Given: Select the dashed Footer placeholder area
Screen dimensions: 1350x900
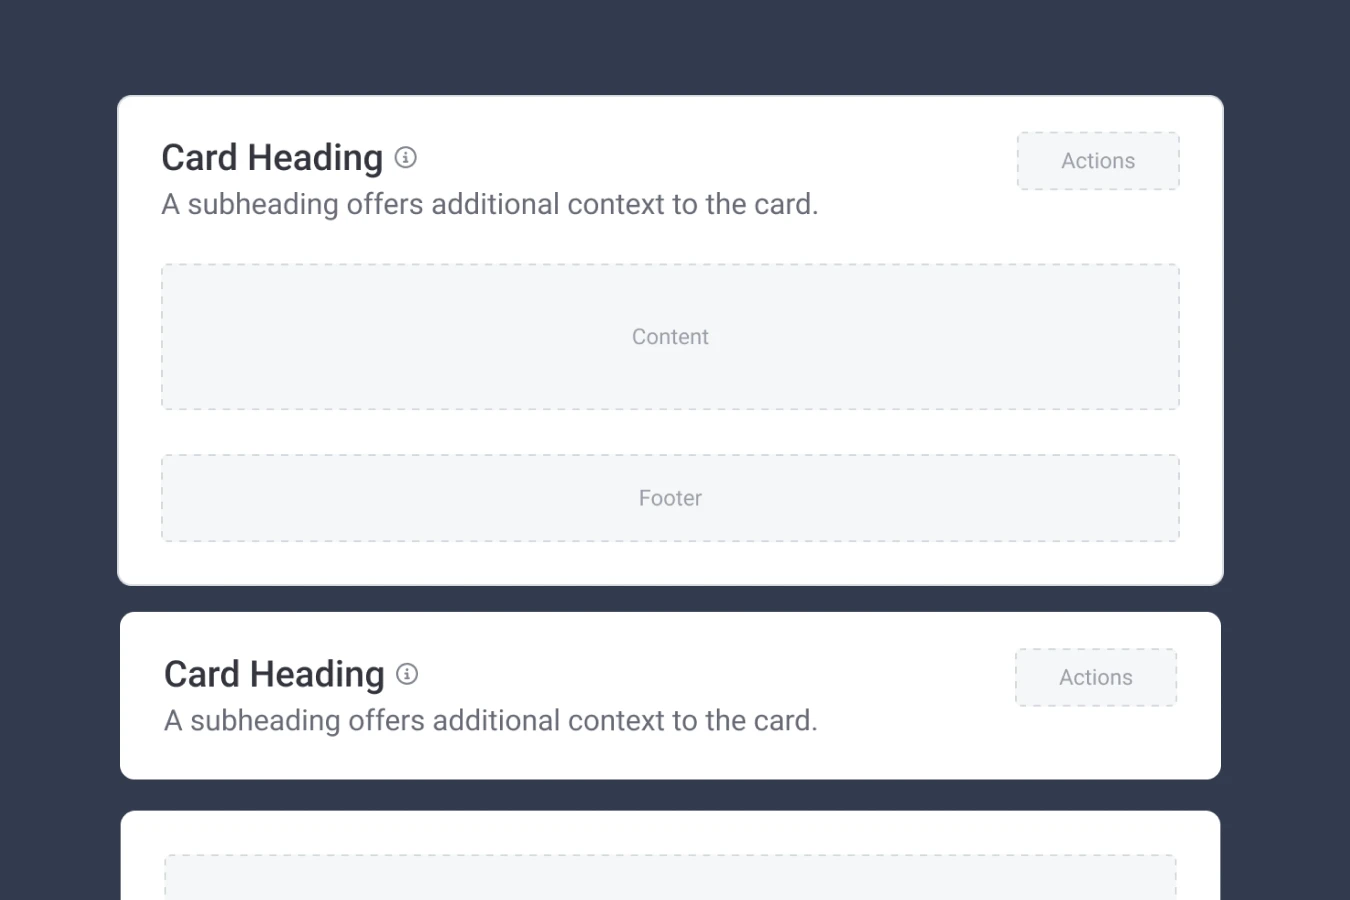Looking at the screenshot, I should 670,498.
